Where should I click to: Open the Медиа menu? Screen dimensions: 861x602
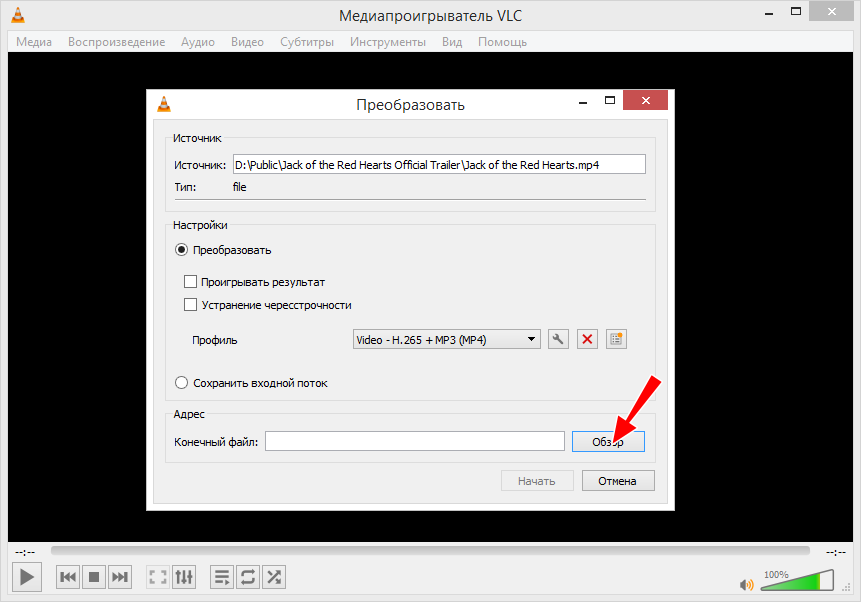coord(34,42)
